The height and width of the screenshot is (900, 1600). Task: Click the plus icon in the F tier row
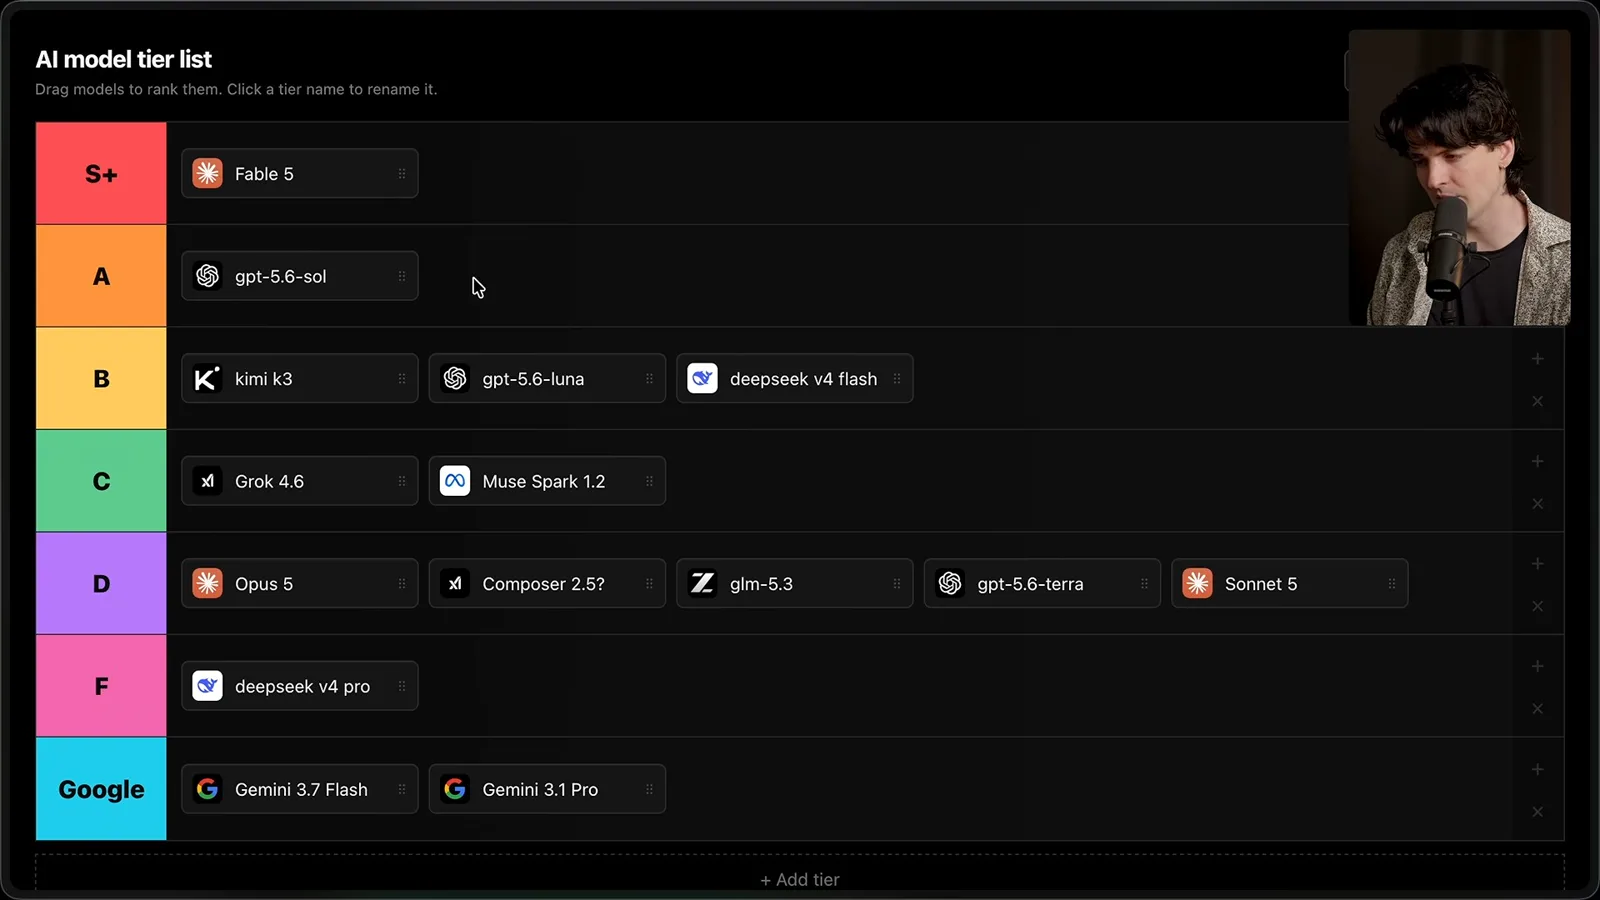click(x=1538, y=666)
